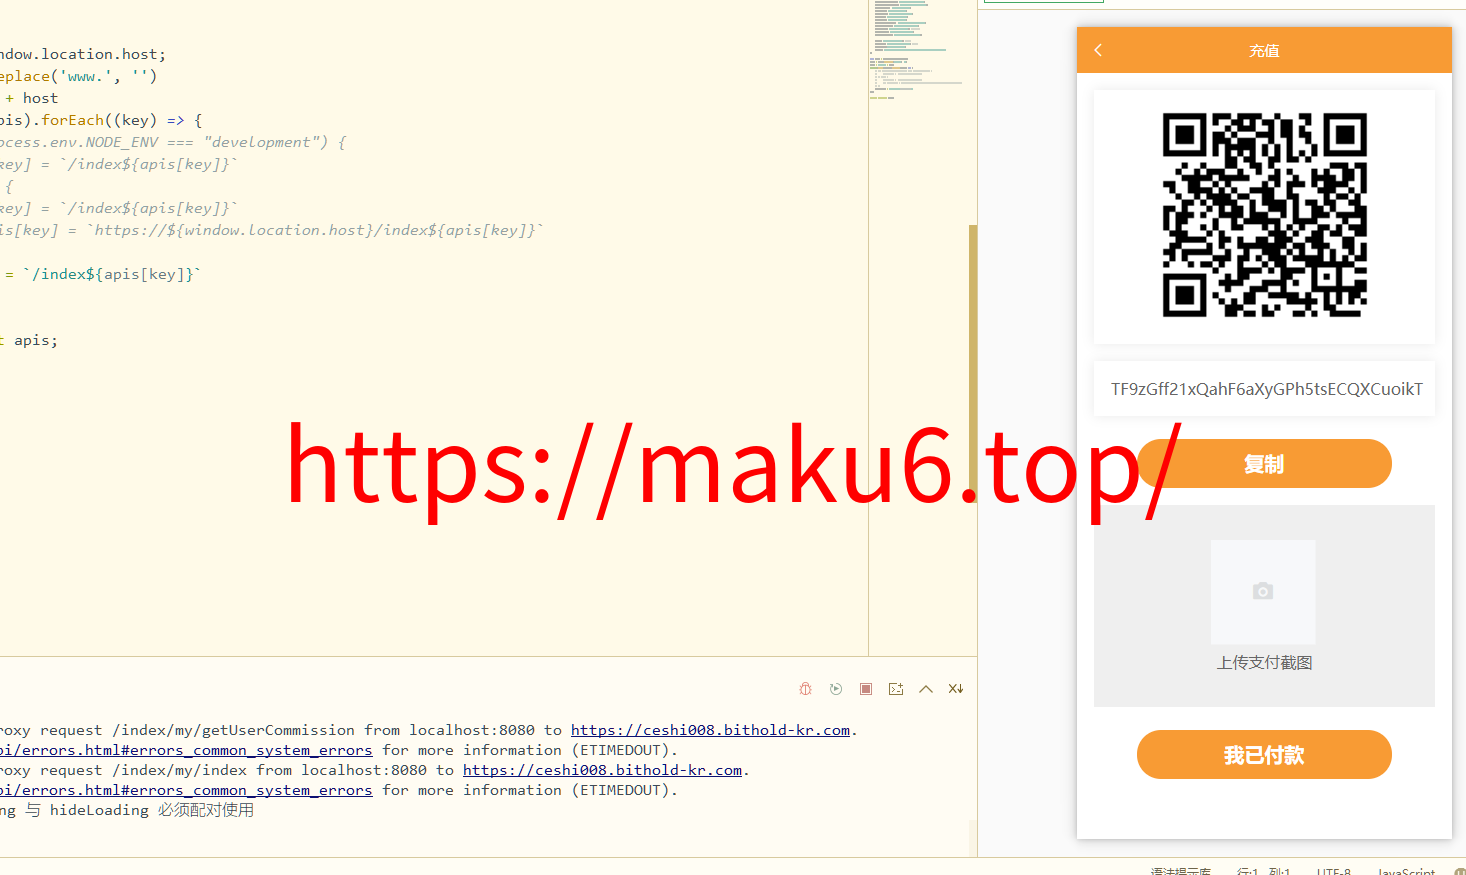Open the errors_common_system_errors link under the /index/my/index line
Screen dimensions: 1466x875
[x=186, y=790]
